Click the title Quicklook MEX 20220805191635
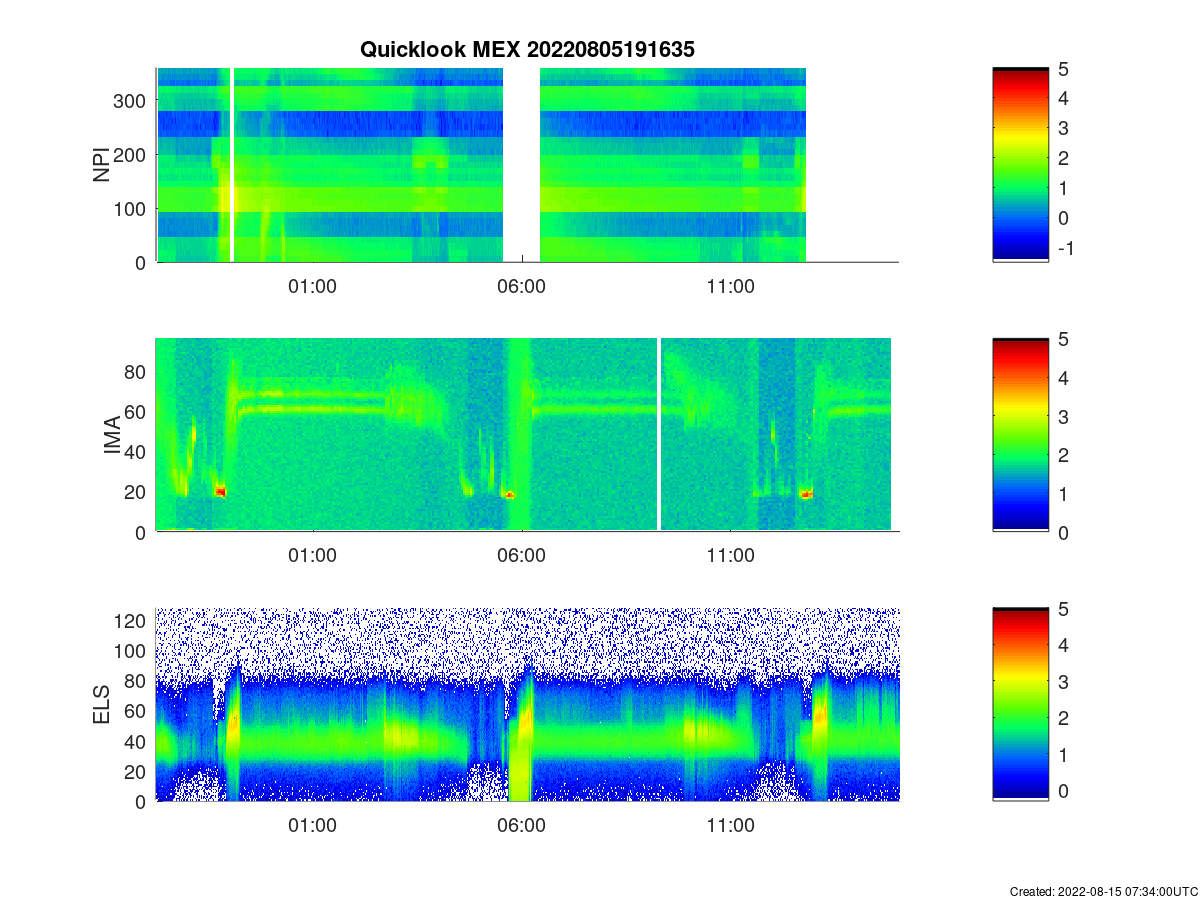The height and width of the screenshot is (900, 1200). [x=527, y=49]
